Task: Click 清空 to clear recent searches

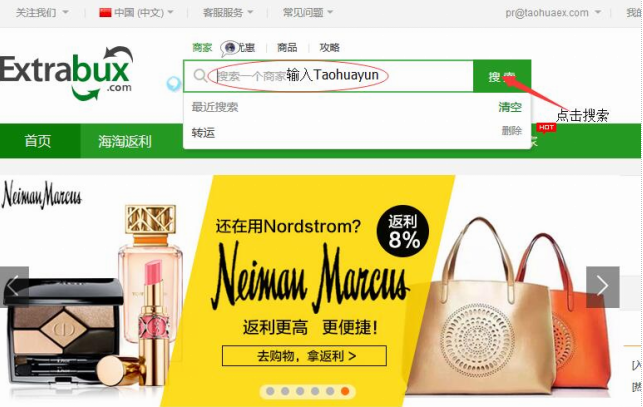Action: pos(510,107)
